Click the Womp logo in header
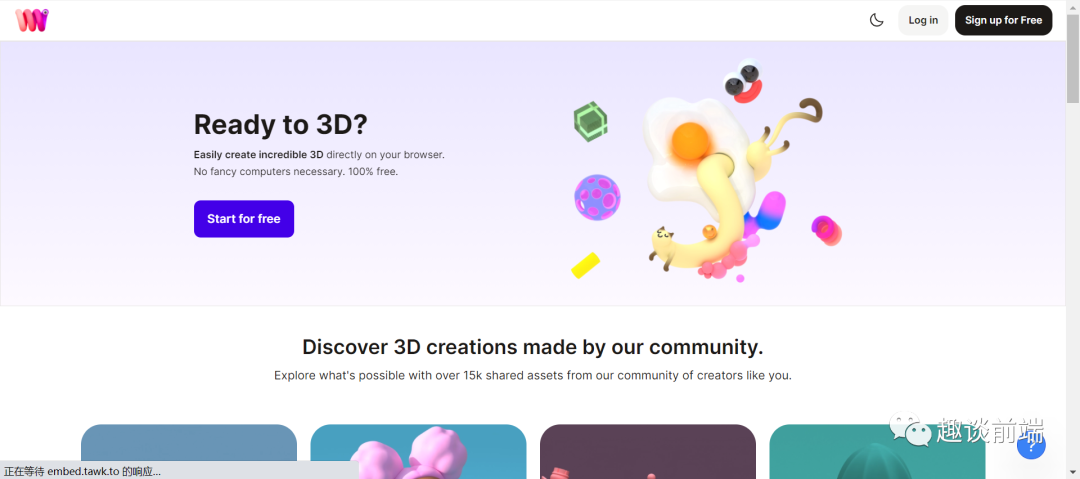1080x479 pixels. click(32, 20)
